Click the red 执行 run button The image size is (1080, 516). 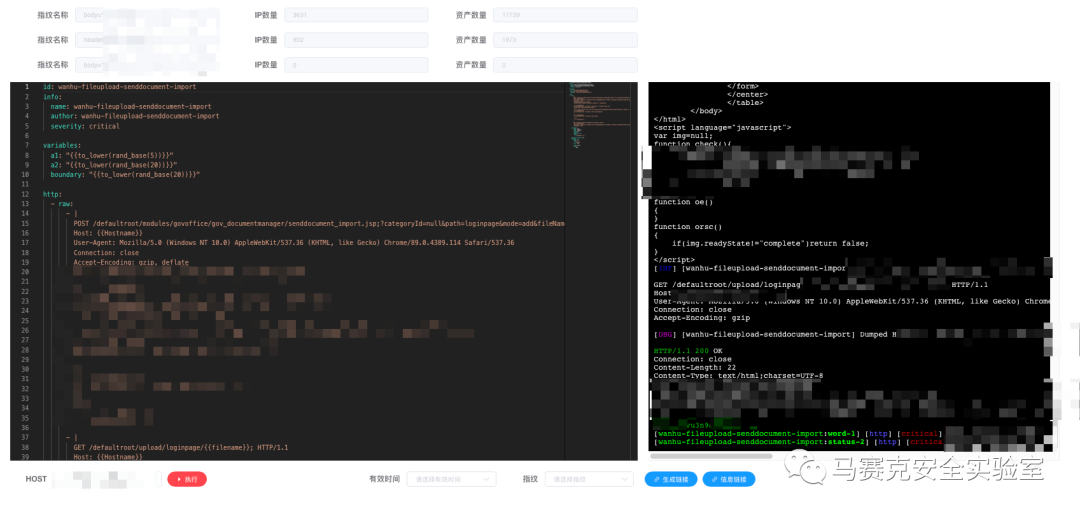187,479
